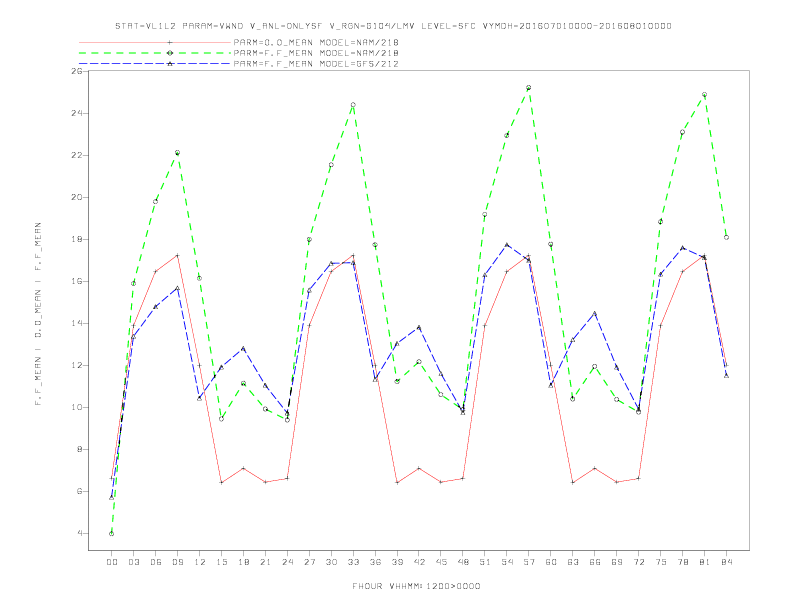Click x-axis tick label 63
This screenshot has height=612, width=792.
573,562
